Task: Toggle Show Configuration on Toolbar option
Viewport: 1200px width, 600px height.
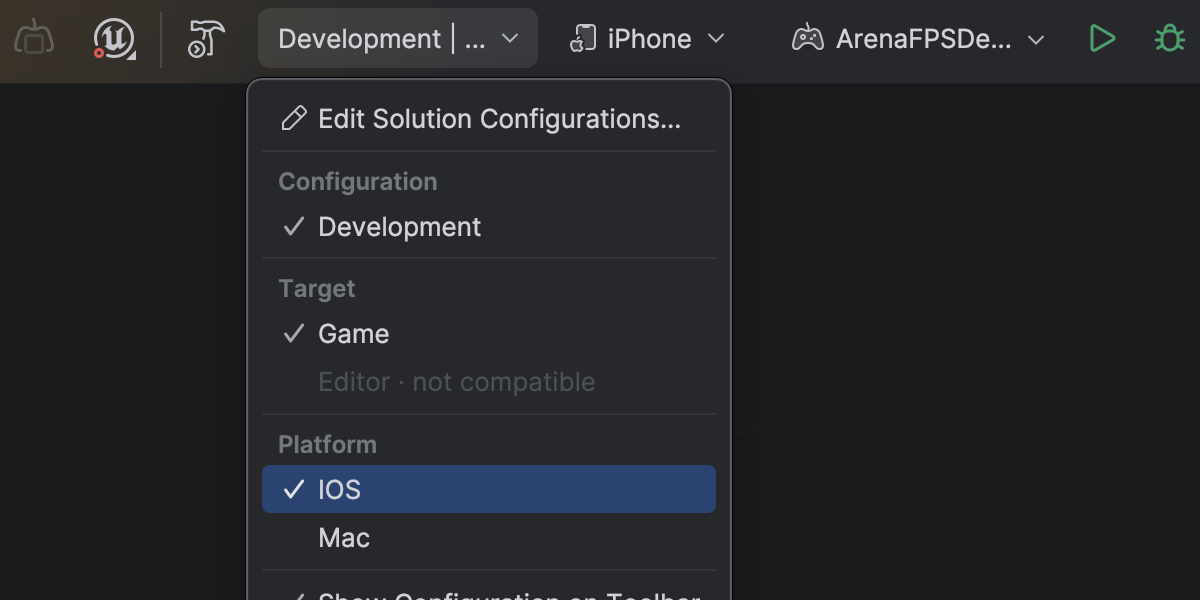Action: [x=508, y=594]
